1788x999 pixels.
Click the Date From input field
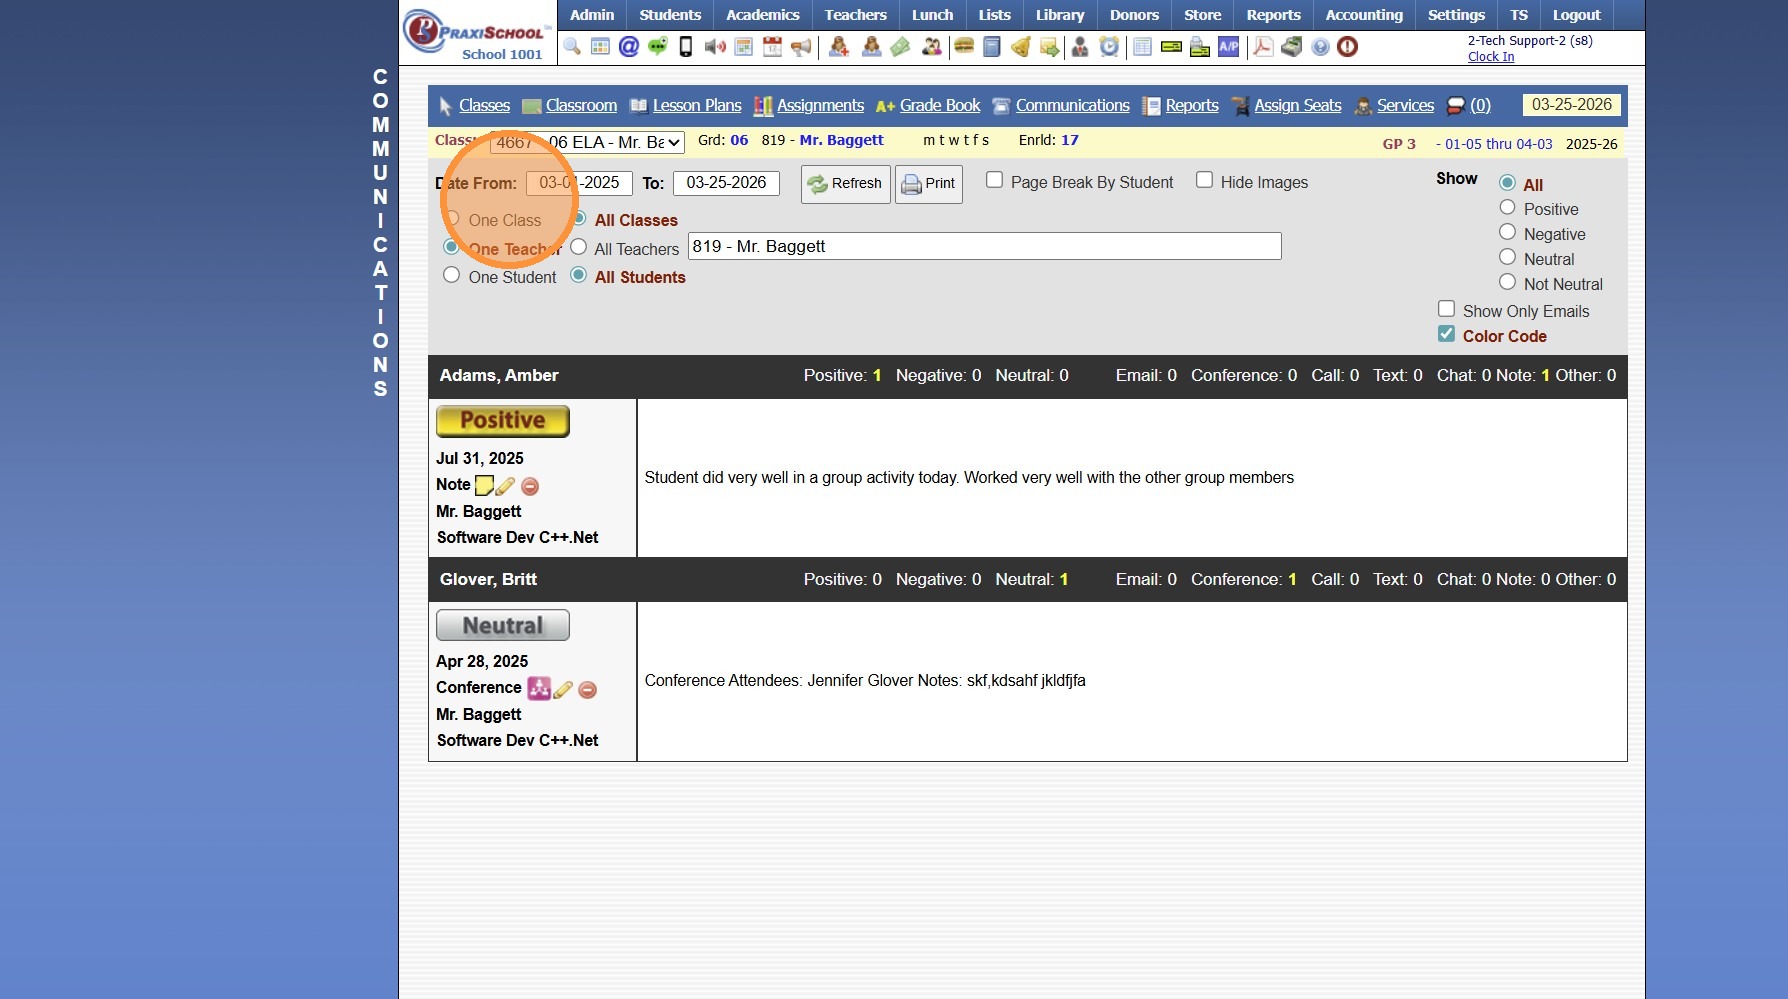tap(579, 183)
